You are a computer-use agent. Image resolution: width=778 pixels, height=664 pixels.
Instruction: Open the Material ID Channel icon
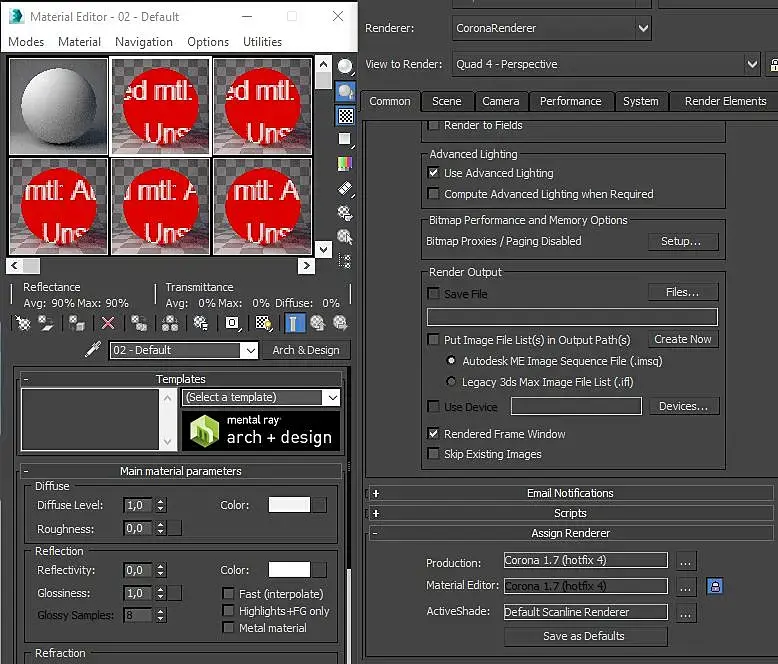pos(232,324)
